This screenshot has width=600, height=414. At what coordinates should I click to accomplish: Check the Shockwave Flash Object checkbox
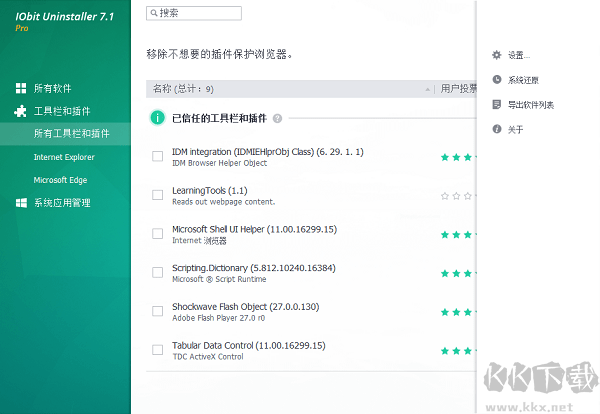pyautogui.click(x=157, y=311)
